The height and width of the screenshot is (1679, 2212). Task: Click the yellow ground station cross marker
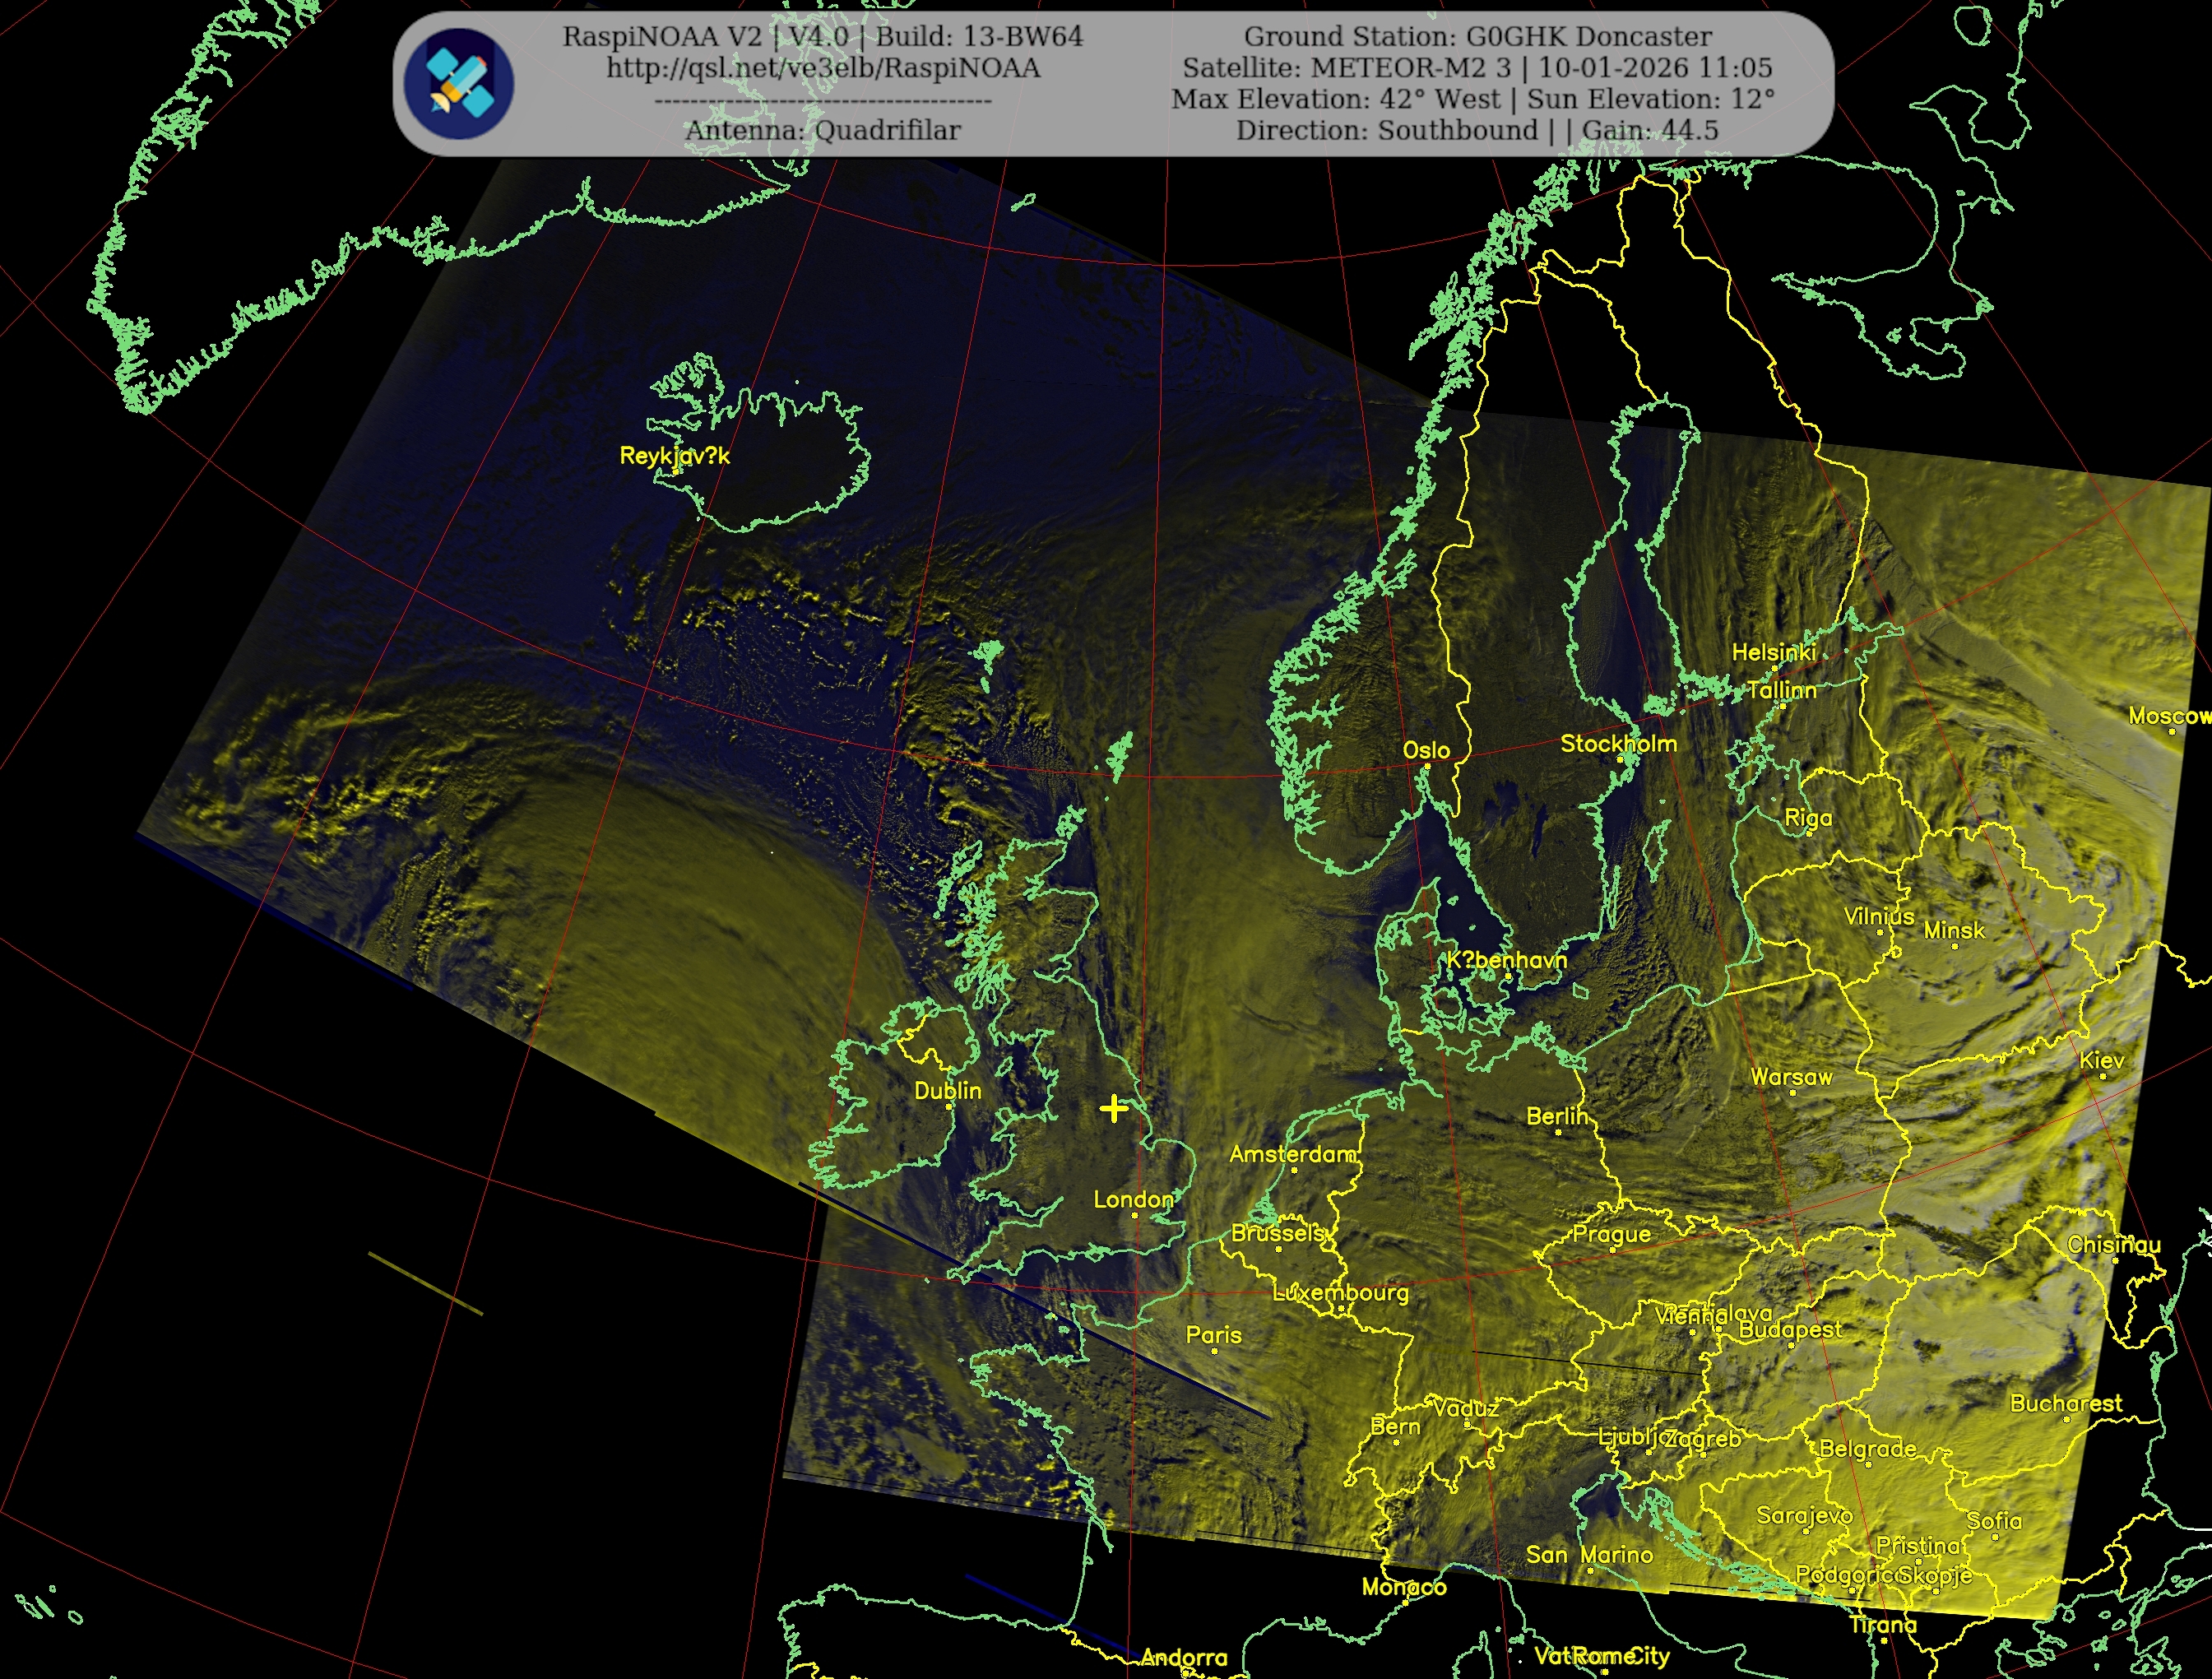point(1113,1108)
